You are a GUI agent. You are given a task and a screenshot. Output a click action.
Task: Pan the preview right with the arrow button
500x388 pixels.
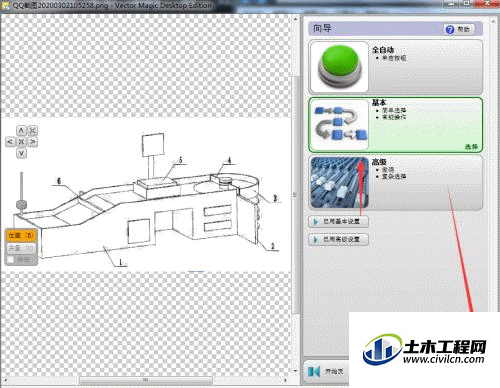[x=32, y=142]
